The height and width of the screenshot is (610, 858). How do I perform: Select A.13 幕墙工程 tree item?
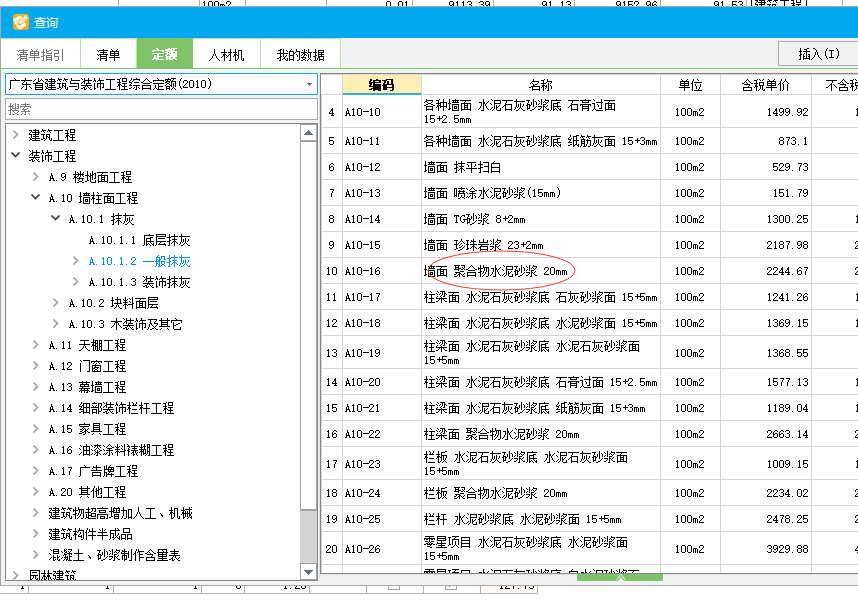point(87,387)
